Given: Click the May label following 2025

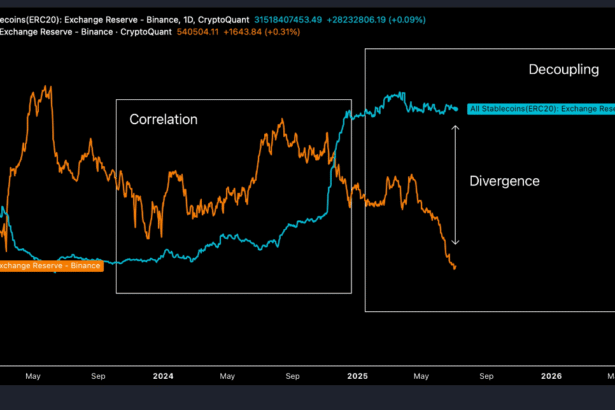Looking at the screenshot, I should [421, 377].
